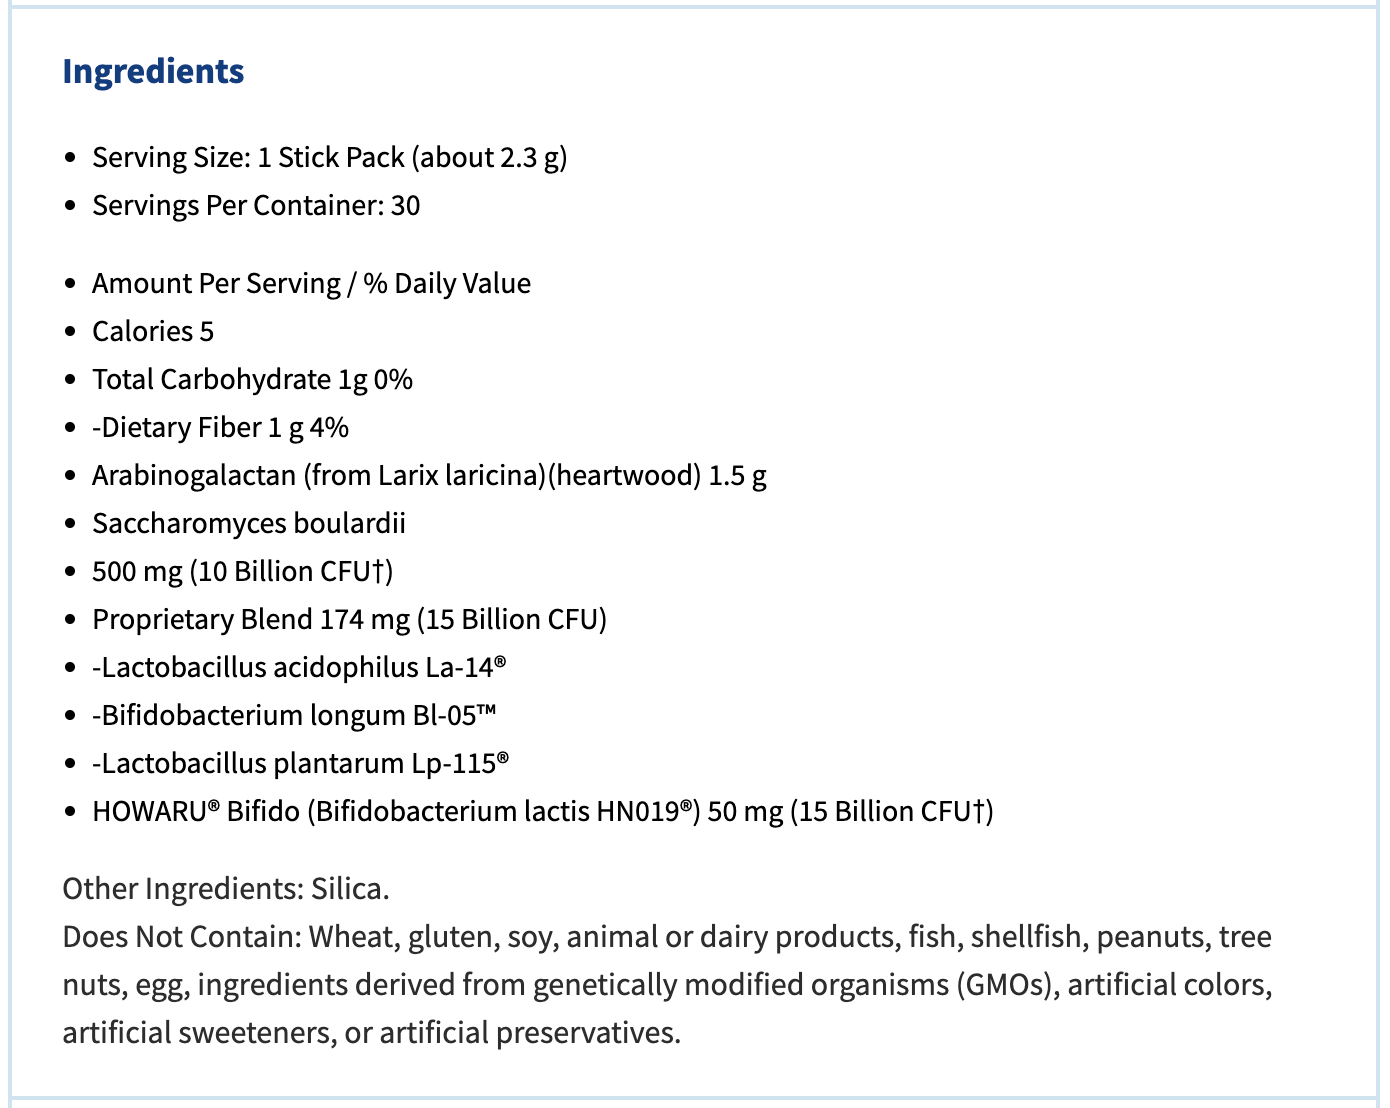Click the Lactobacillus plantarum Lp-115 item
The image size is (1390, 1108).
[300, 764]
